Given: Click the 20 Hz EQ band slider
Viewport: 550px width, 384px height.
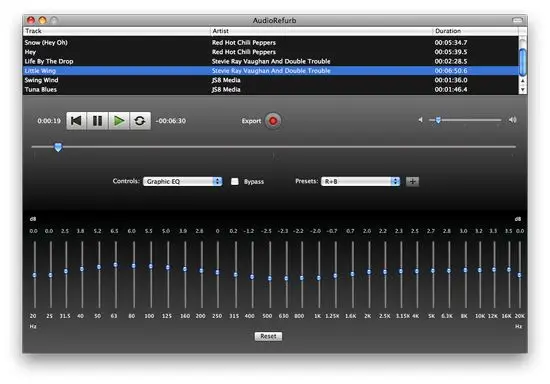Looking at the screenshot, I should point(34,275).
